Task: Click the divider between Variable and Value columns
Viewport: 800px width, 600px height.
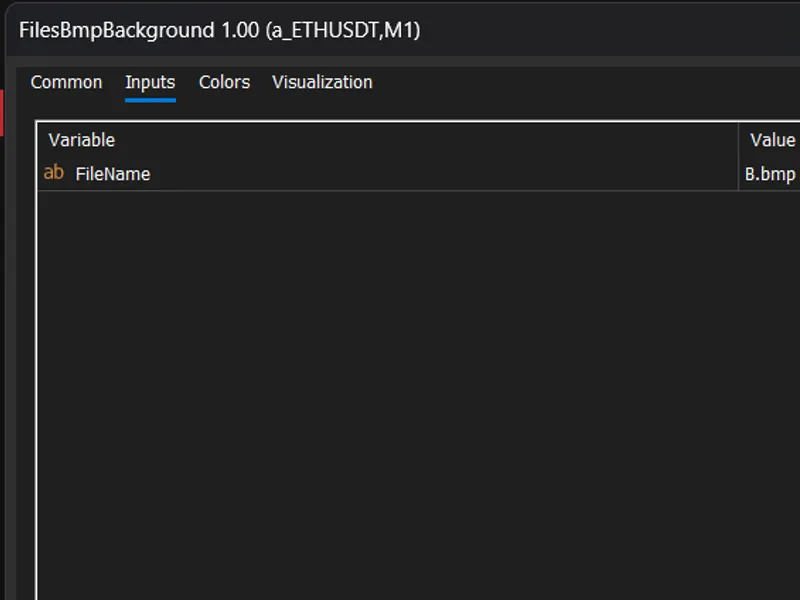Action: pos(738,156)
